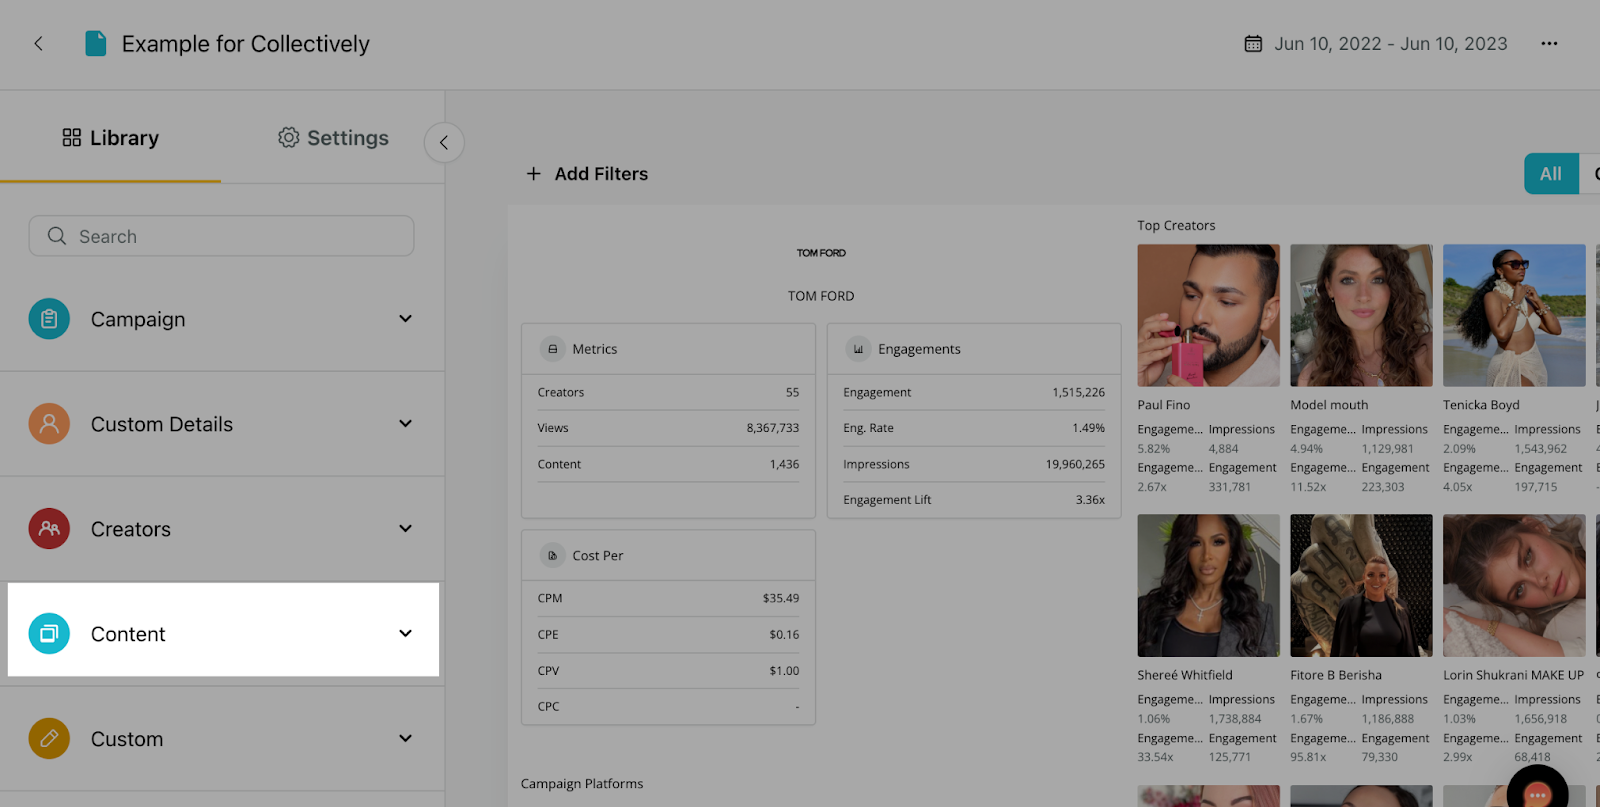The image size is (1600, 807).
Task: Expand the Custom section chevron
Action: (x=406, y=739)
